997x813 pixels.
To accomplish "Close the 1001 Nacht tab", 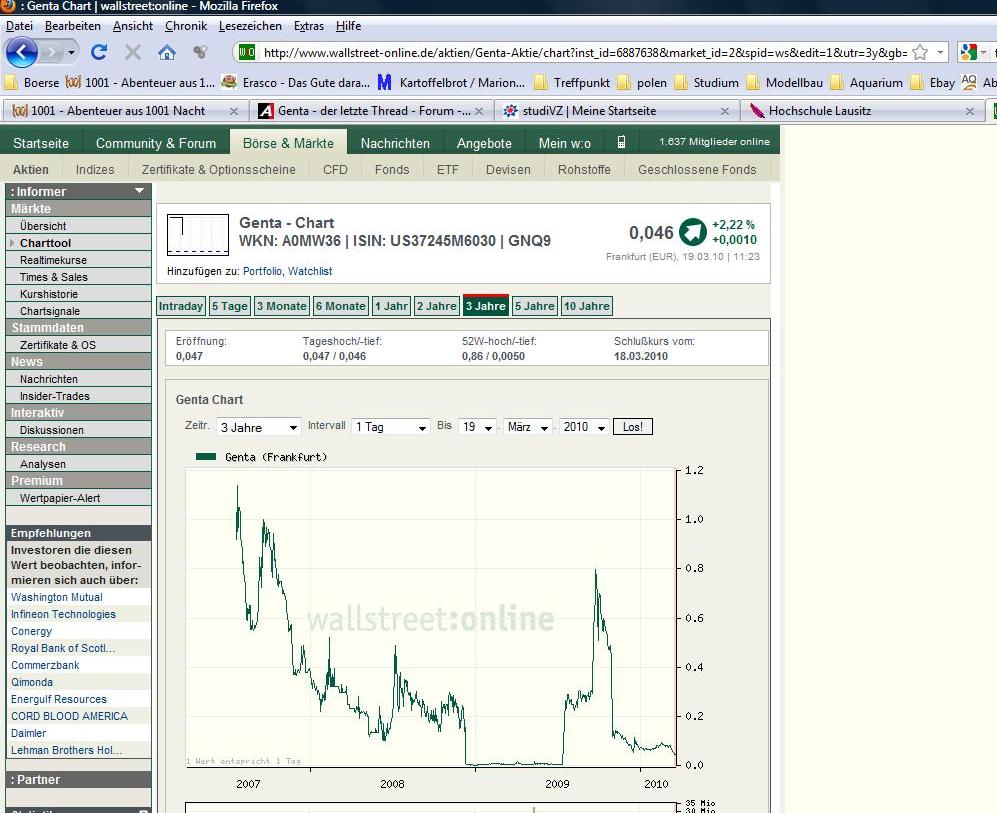I will tap(234, 111).
